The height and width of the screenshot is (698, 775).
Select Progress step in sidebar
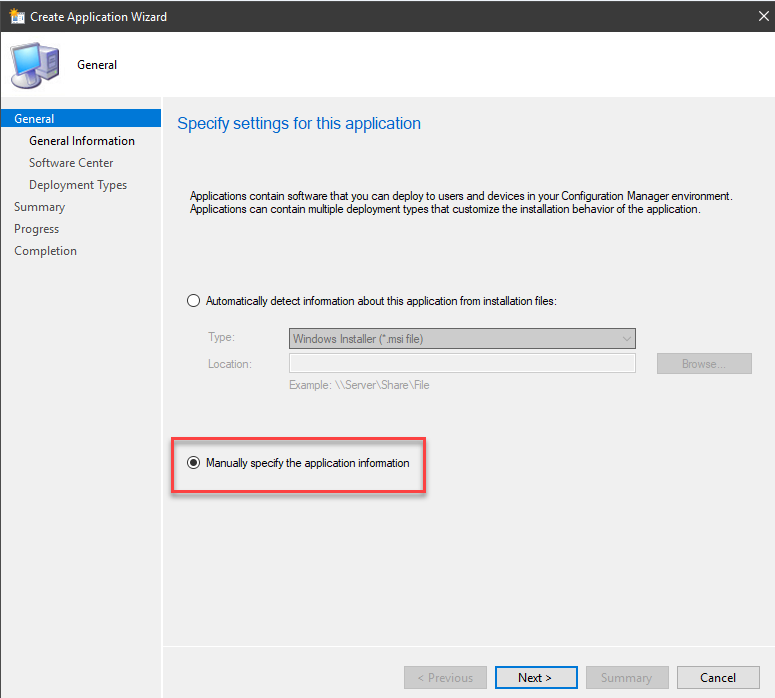36,229
